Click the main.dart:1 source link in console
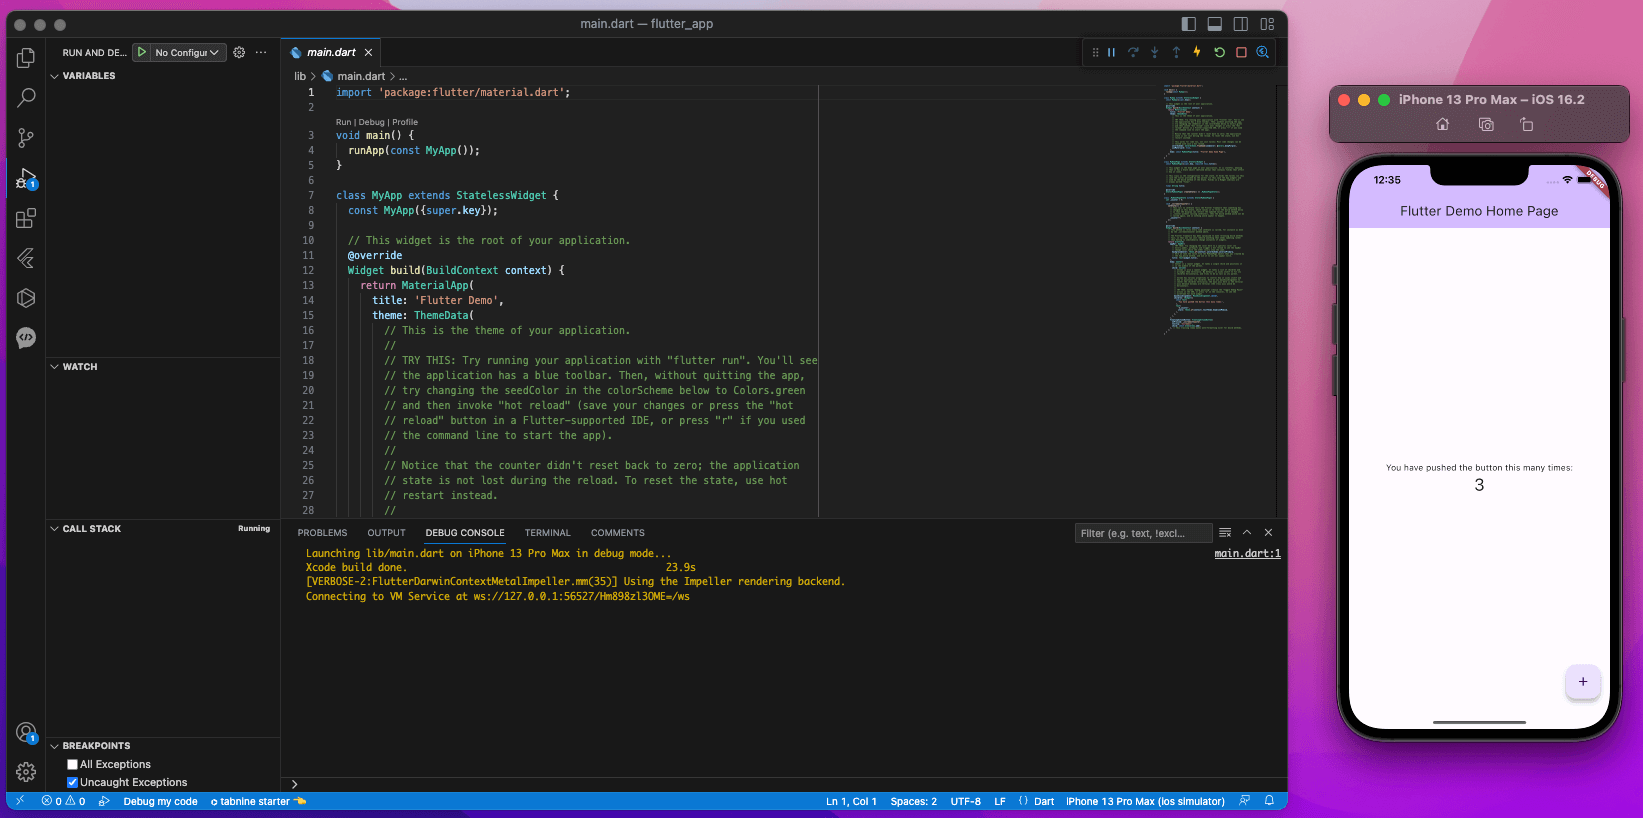 pyautogui.click(x=1247, y=554)
